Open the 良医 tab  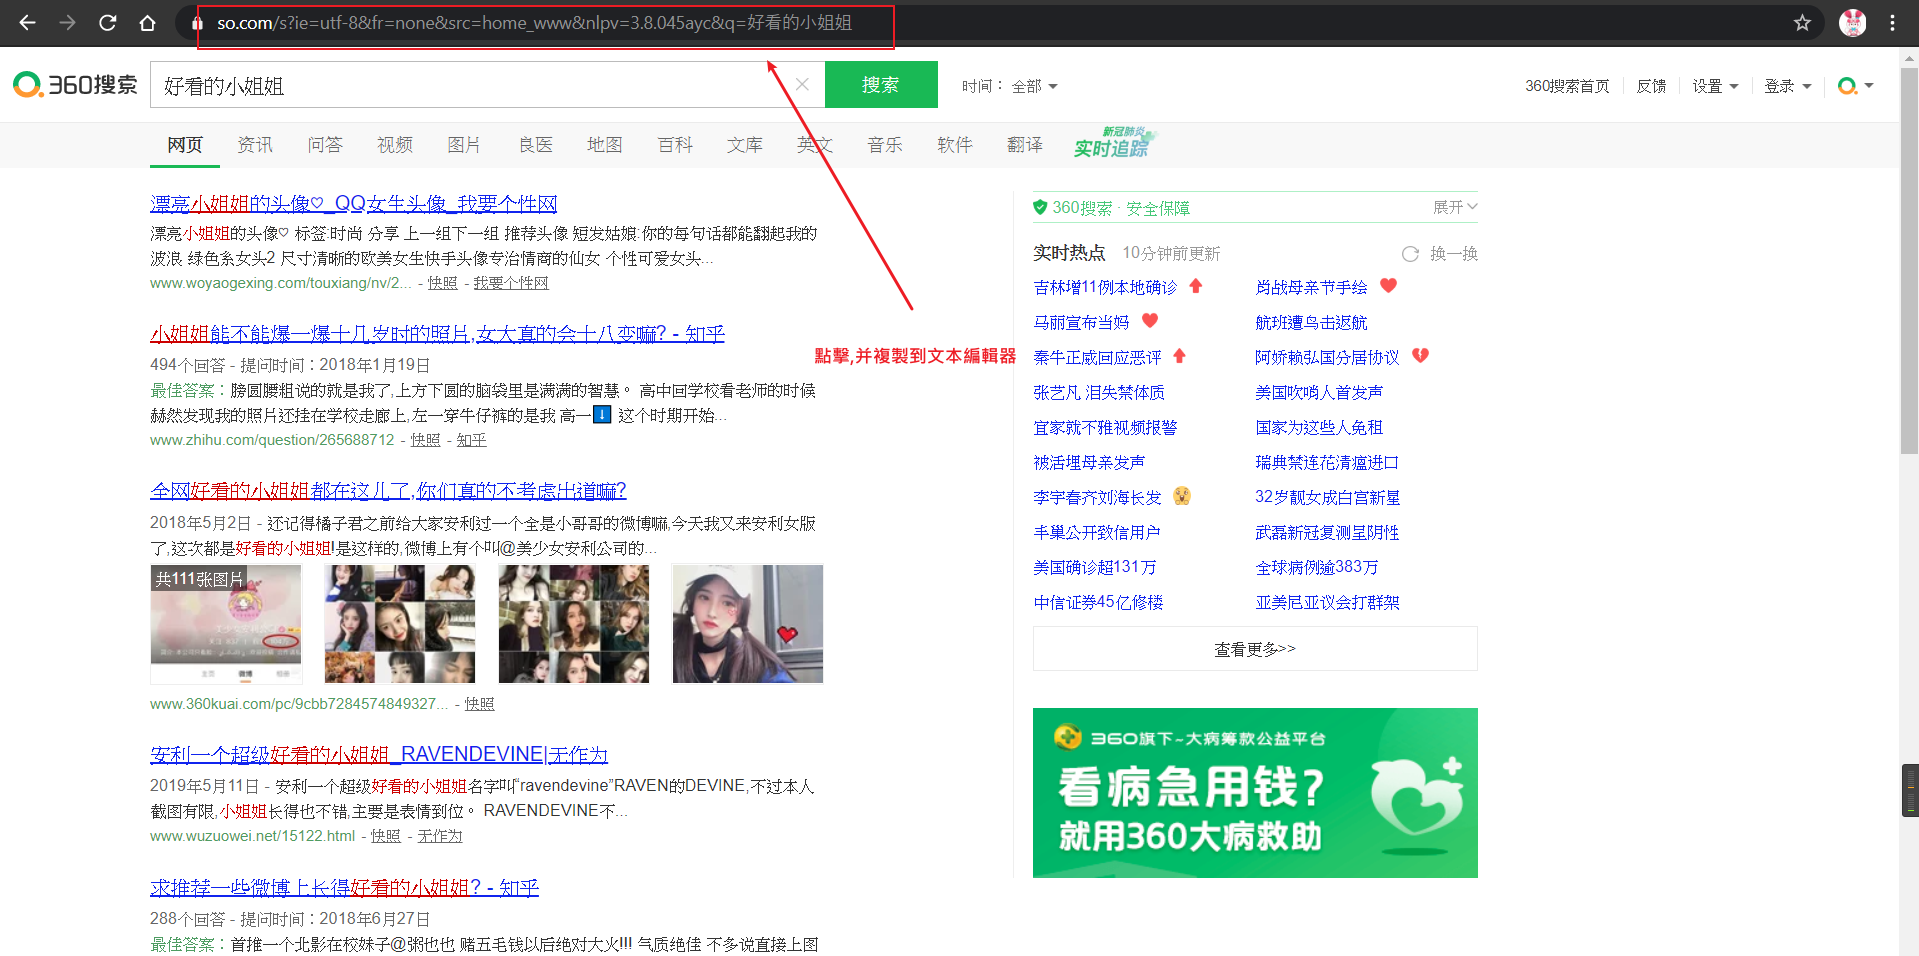click(x=535, y=145)
